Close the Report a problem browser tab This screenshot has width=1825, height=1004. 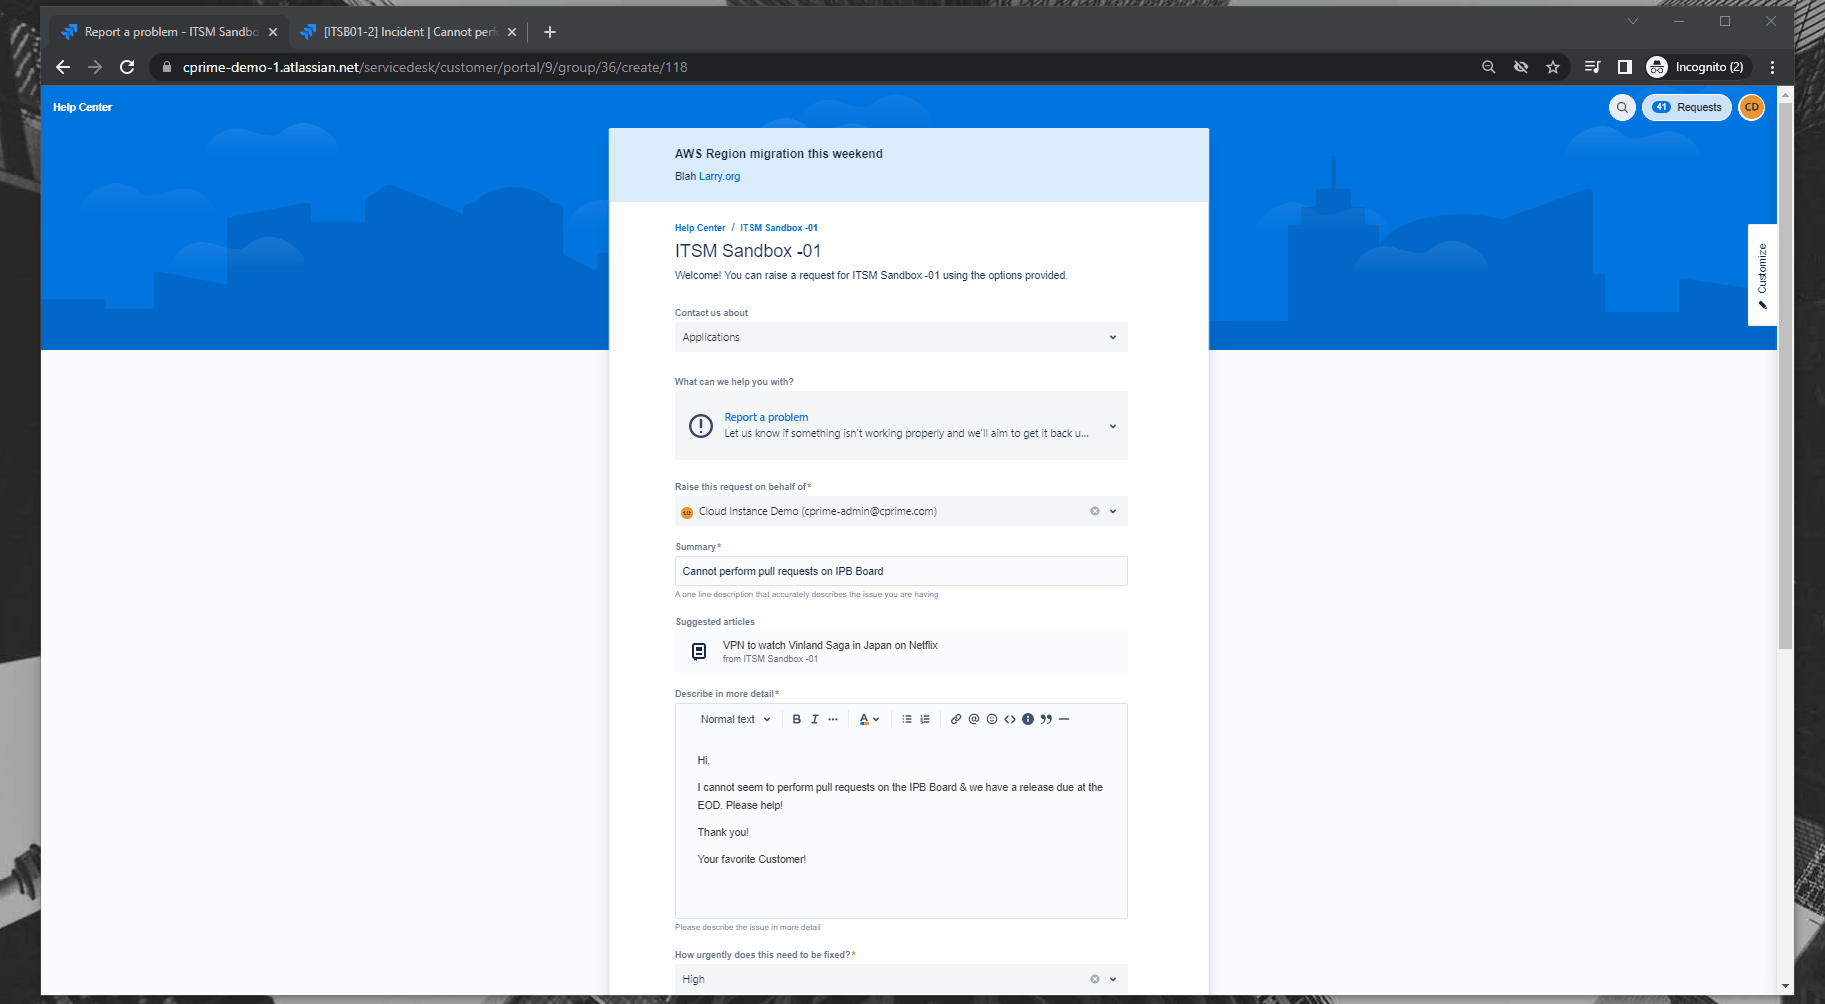coord(273,32)
